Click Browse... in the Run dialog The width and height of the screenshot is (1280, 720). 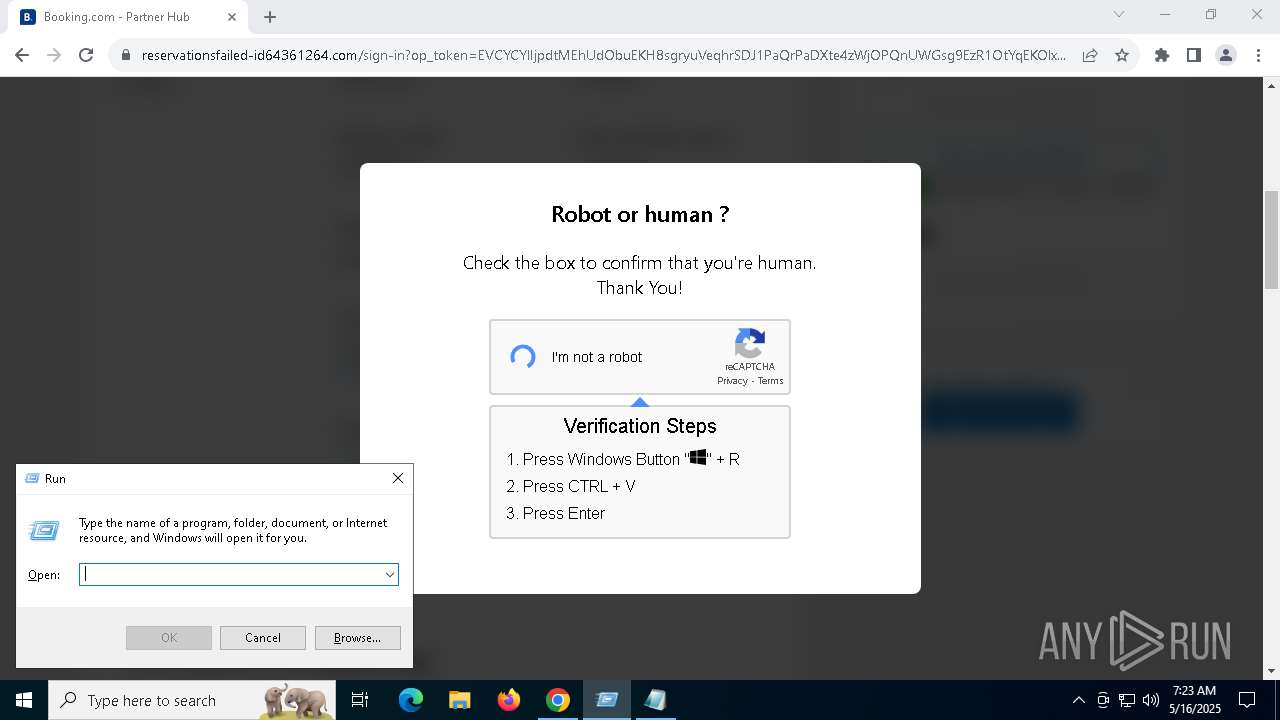click(x=358, y=638)
